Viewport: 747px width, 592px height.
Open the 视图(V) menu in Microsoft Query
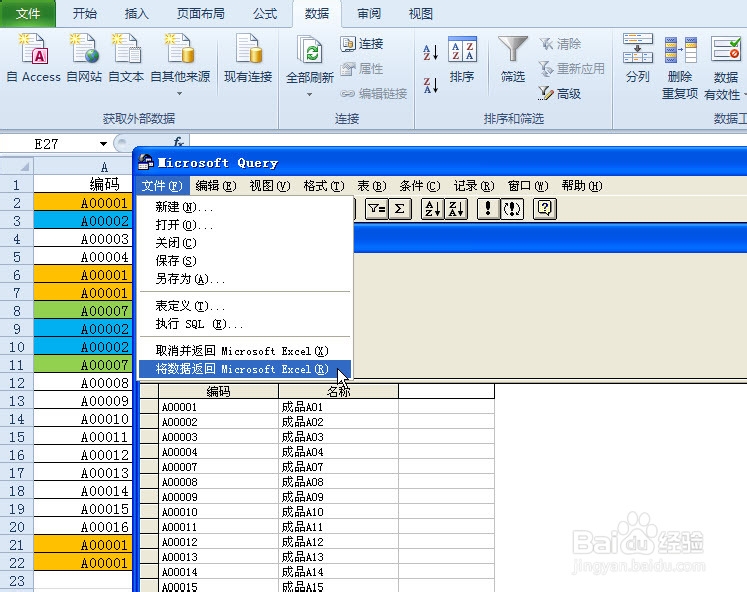tap(270, 185)
